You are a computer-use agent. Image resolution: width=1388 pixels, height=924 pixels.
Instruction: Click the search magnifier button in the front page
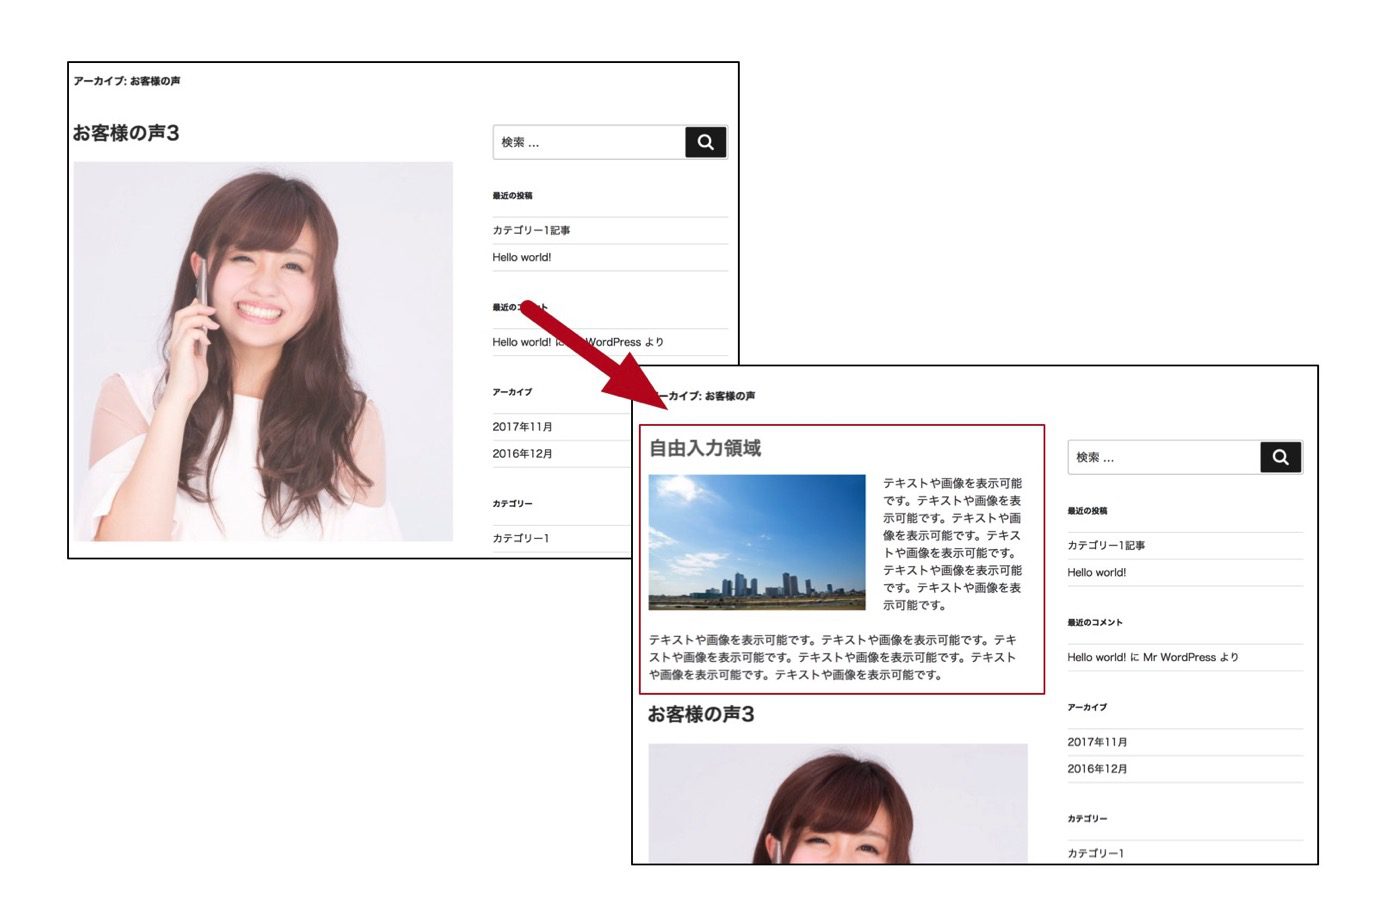(x=1281, y=457)
